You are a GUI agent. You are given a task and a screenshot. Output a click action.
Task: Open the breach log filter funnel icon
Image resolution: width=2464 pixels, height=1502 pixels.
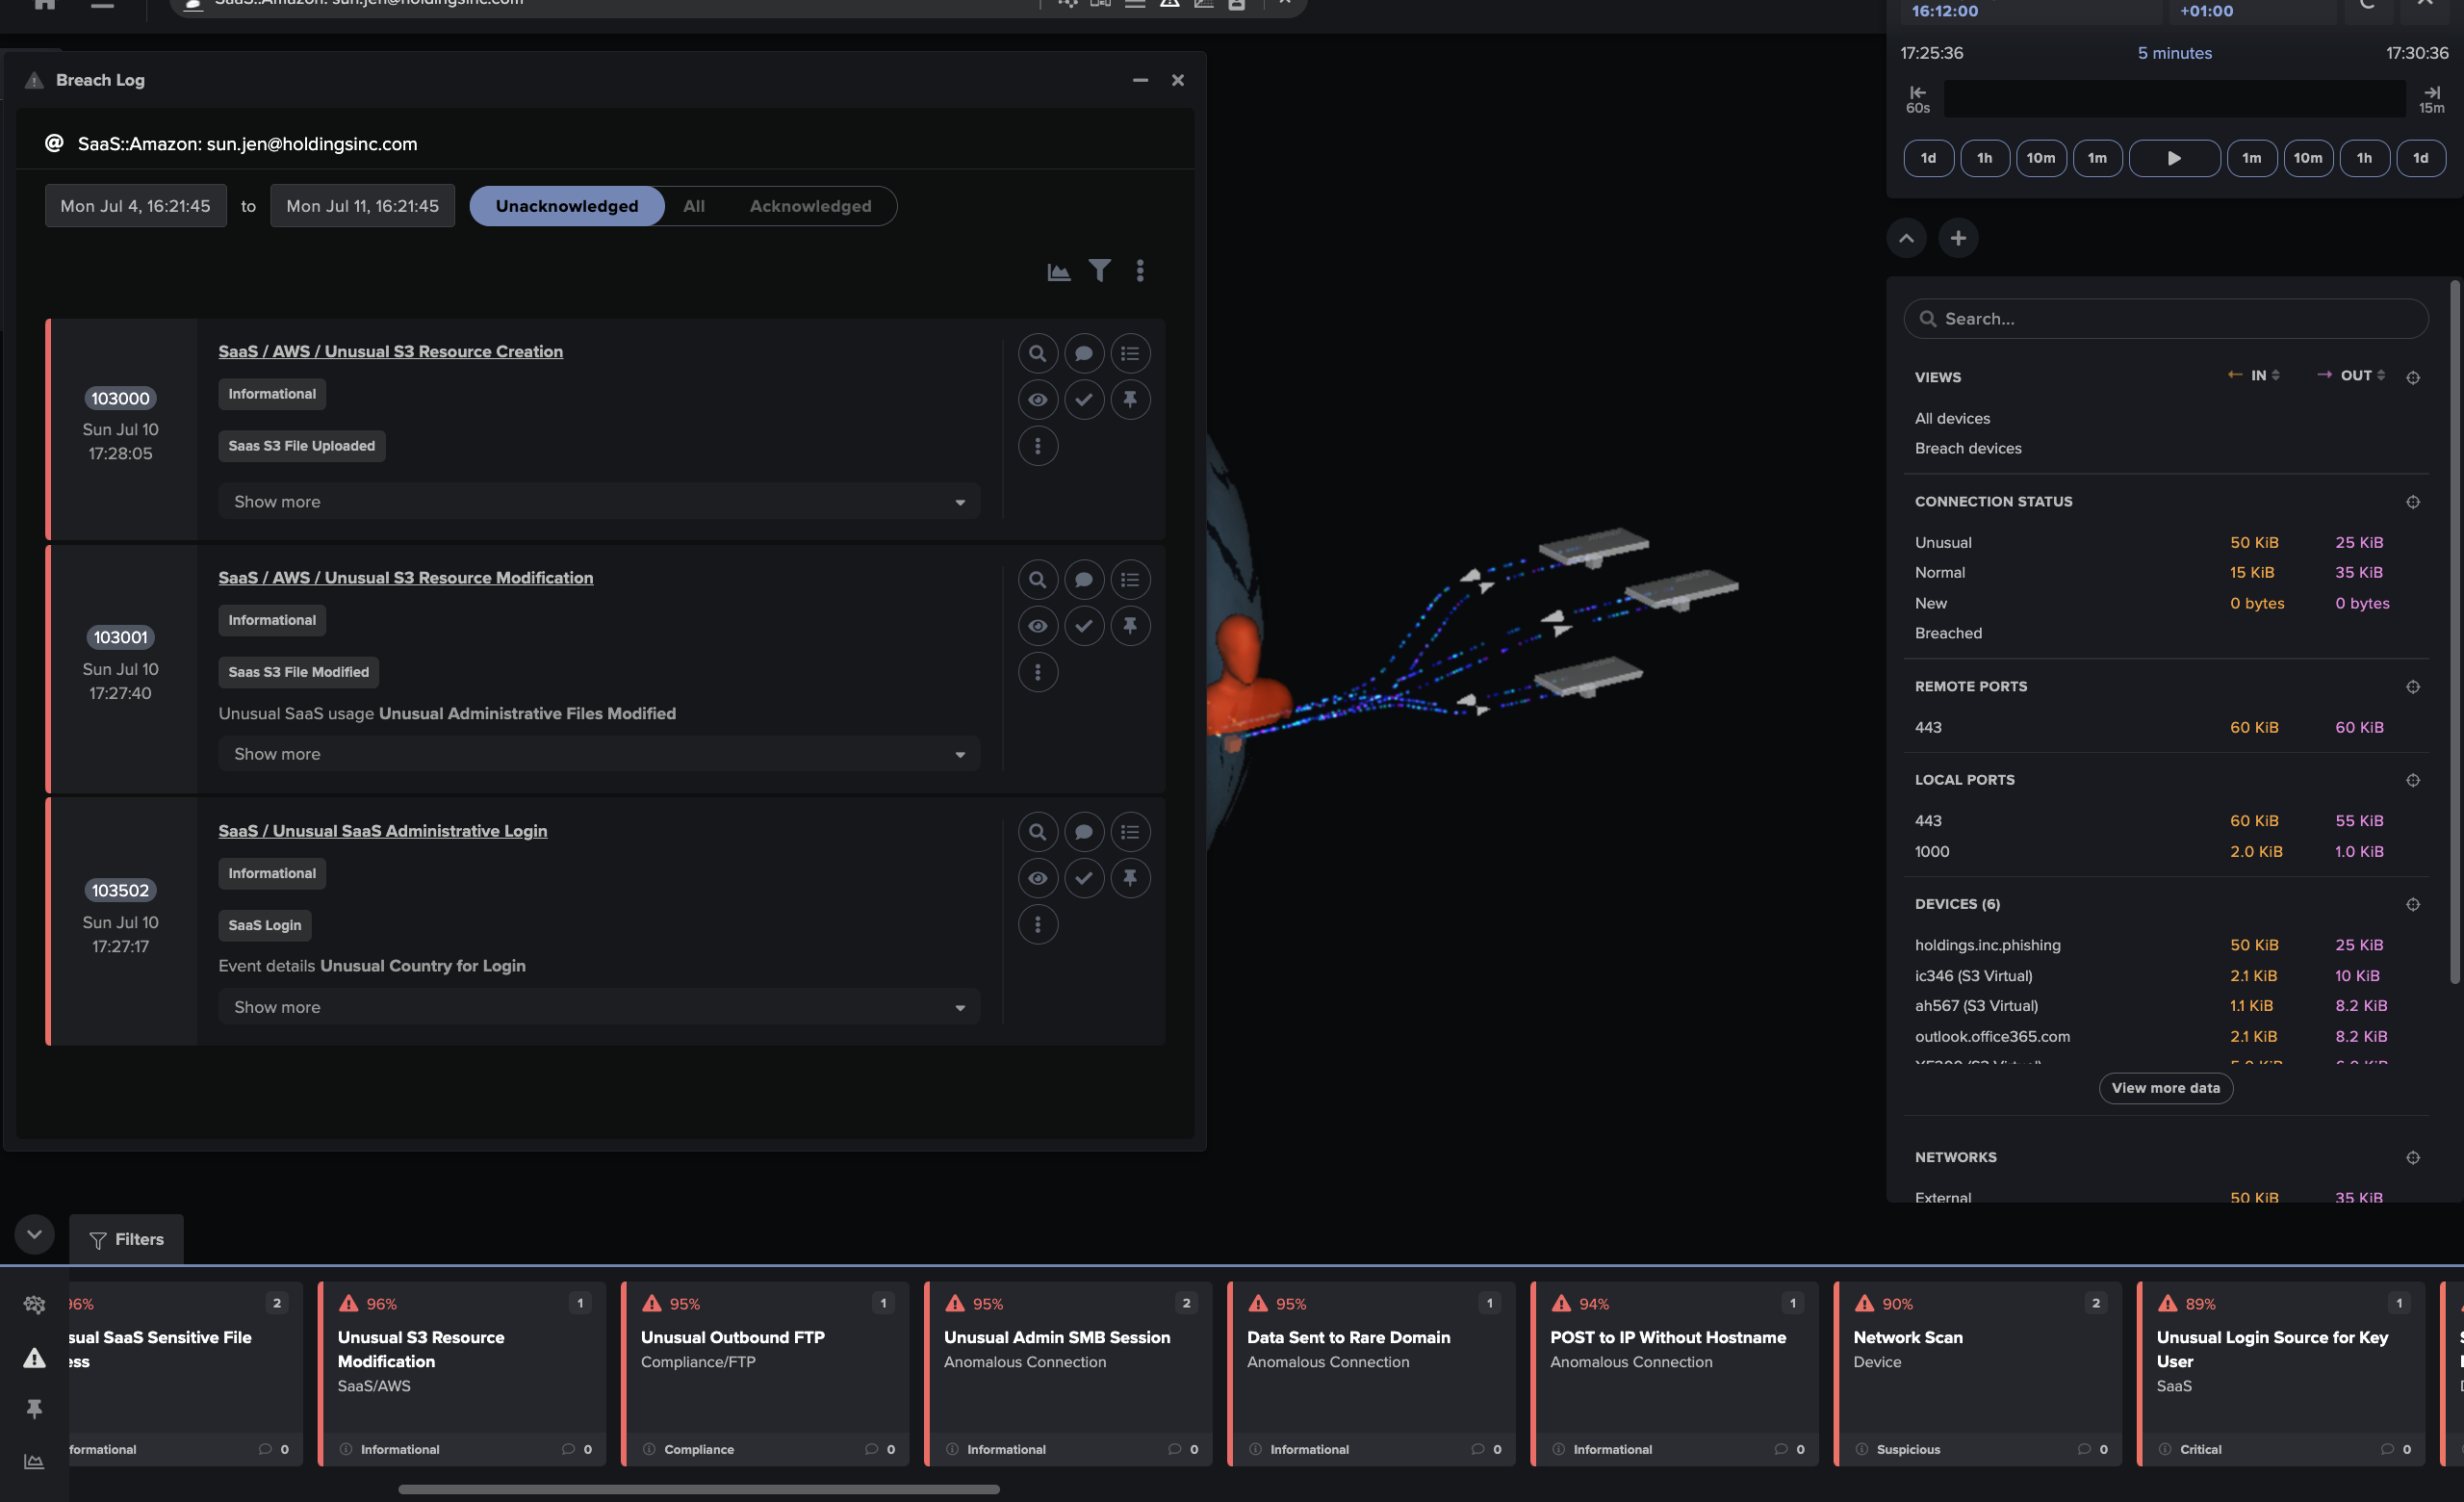(x=1099, y=271)
